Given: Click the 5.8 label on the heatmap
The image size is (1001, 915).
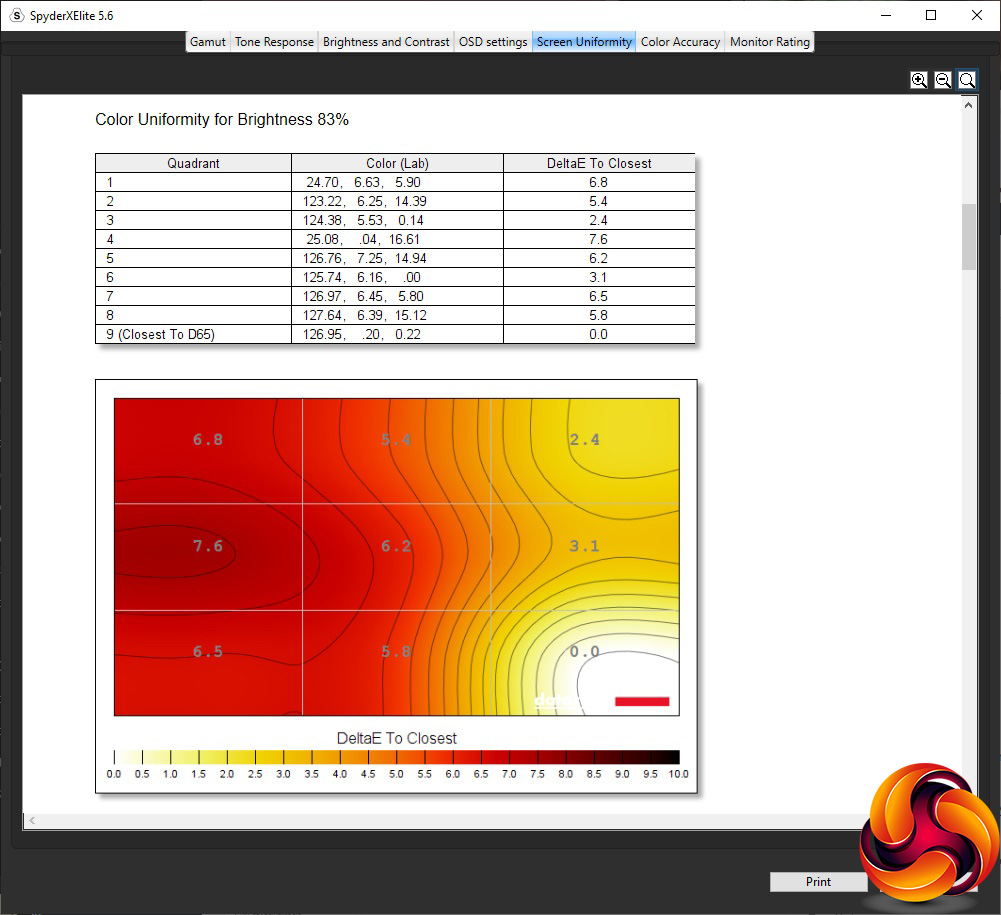Looking at the screenshot, I should click(x=396, y=652).
